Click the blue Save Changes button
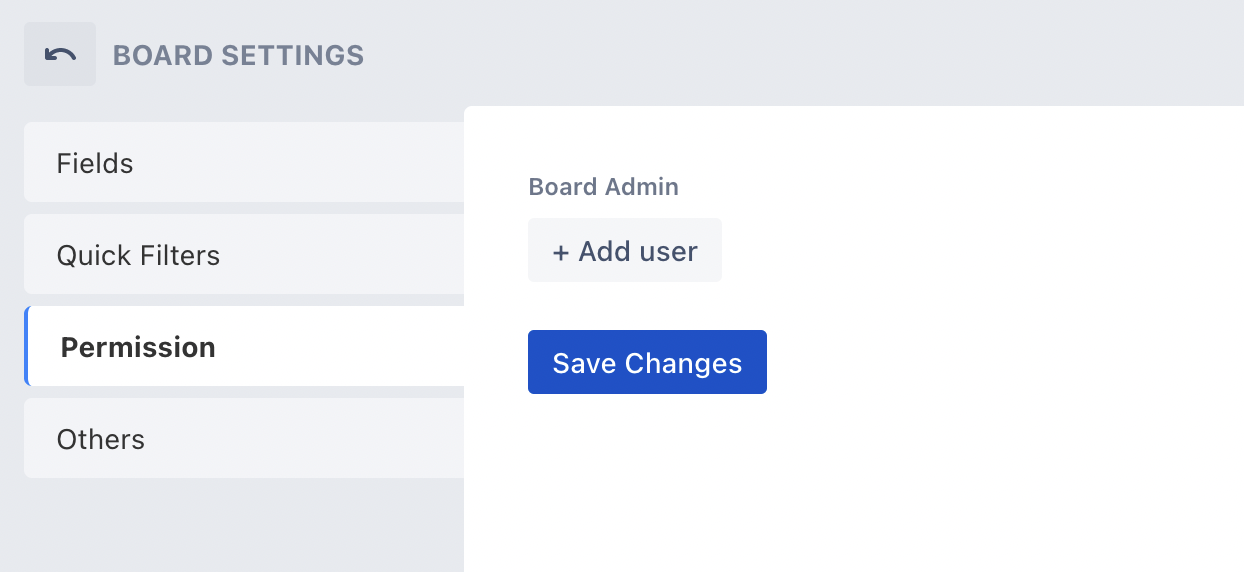The height and width of the screenshot is (572, 1244). tap(647, 362)
